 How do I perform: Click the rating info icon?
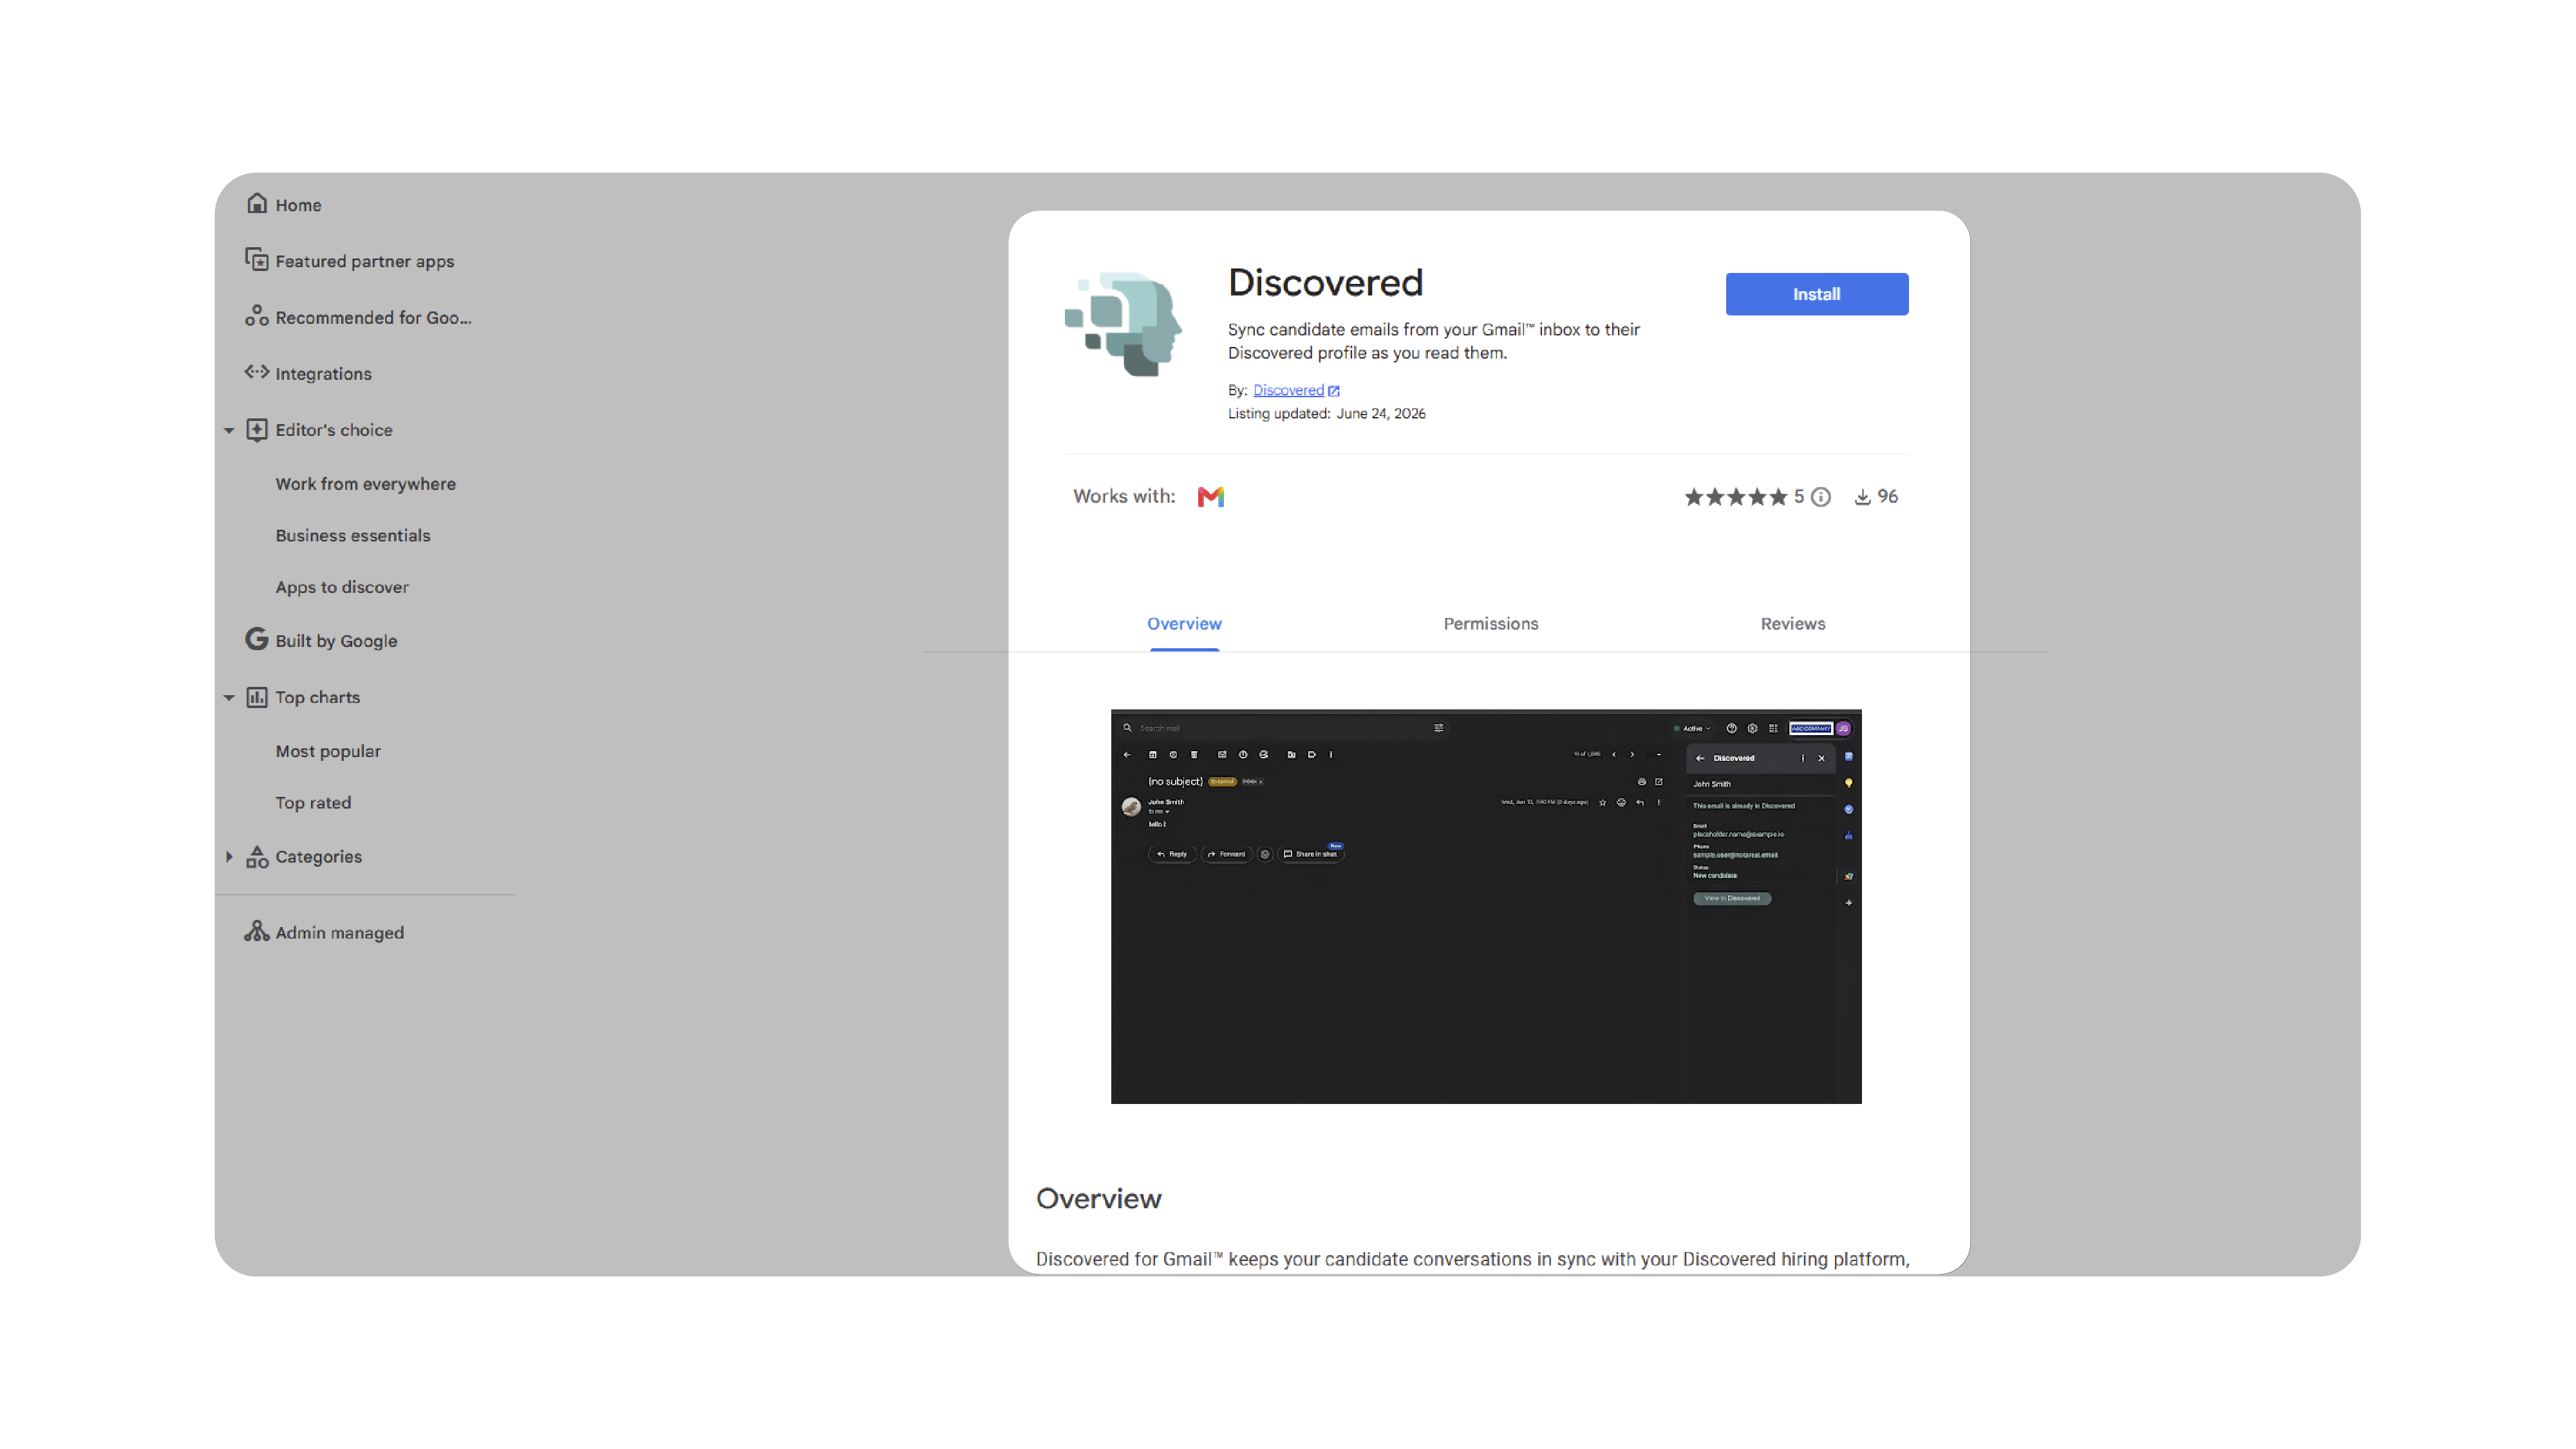(x=1821, y=497)
